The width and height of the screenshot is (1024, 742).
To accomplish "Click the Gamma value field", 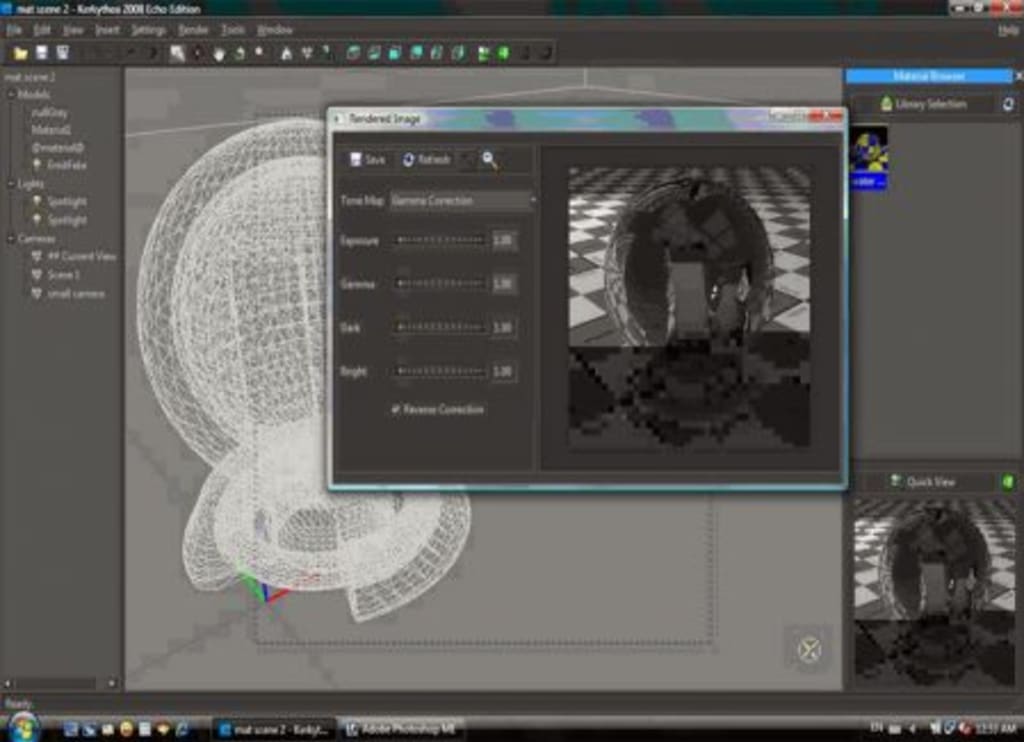I will [504, 283].
